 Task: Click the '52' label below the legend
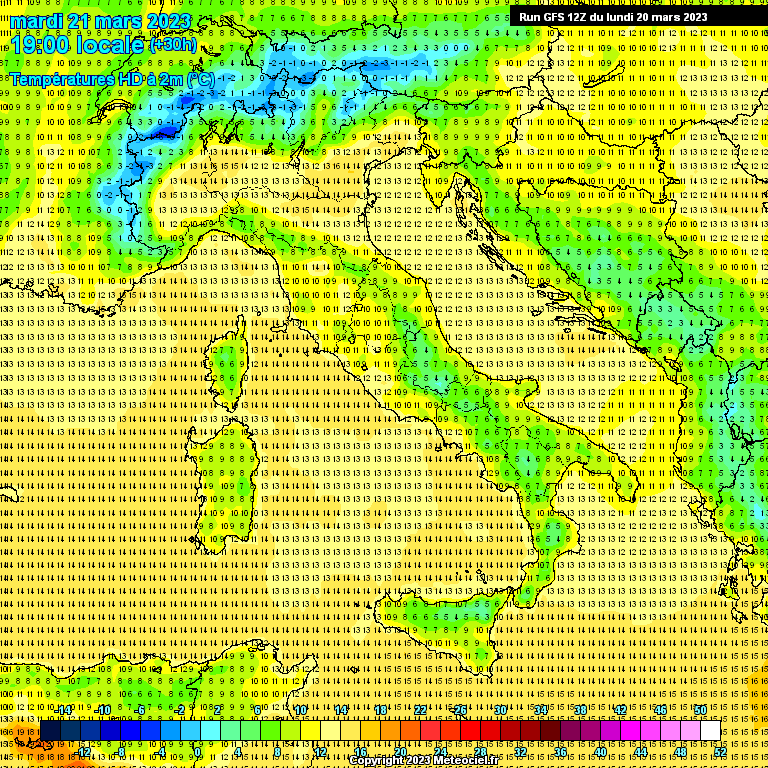720,752
